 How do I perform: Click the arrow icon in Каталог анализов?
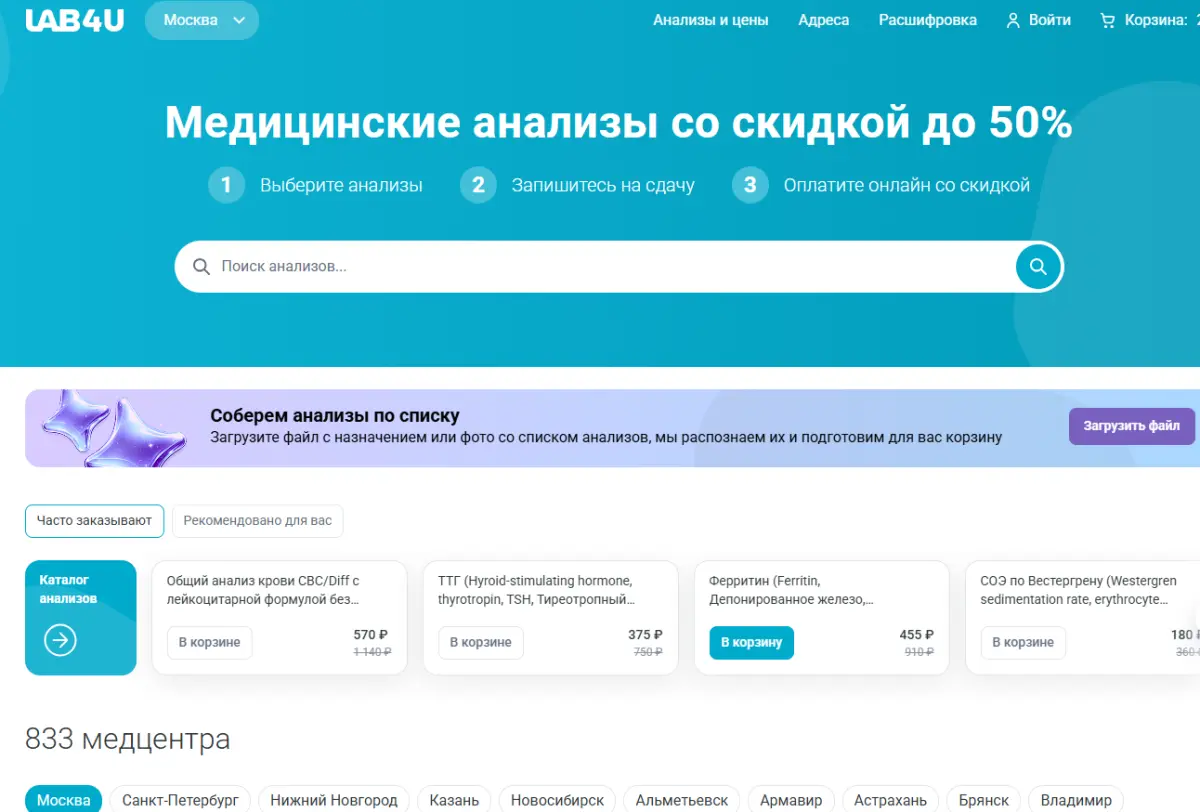point(61,640)
